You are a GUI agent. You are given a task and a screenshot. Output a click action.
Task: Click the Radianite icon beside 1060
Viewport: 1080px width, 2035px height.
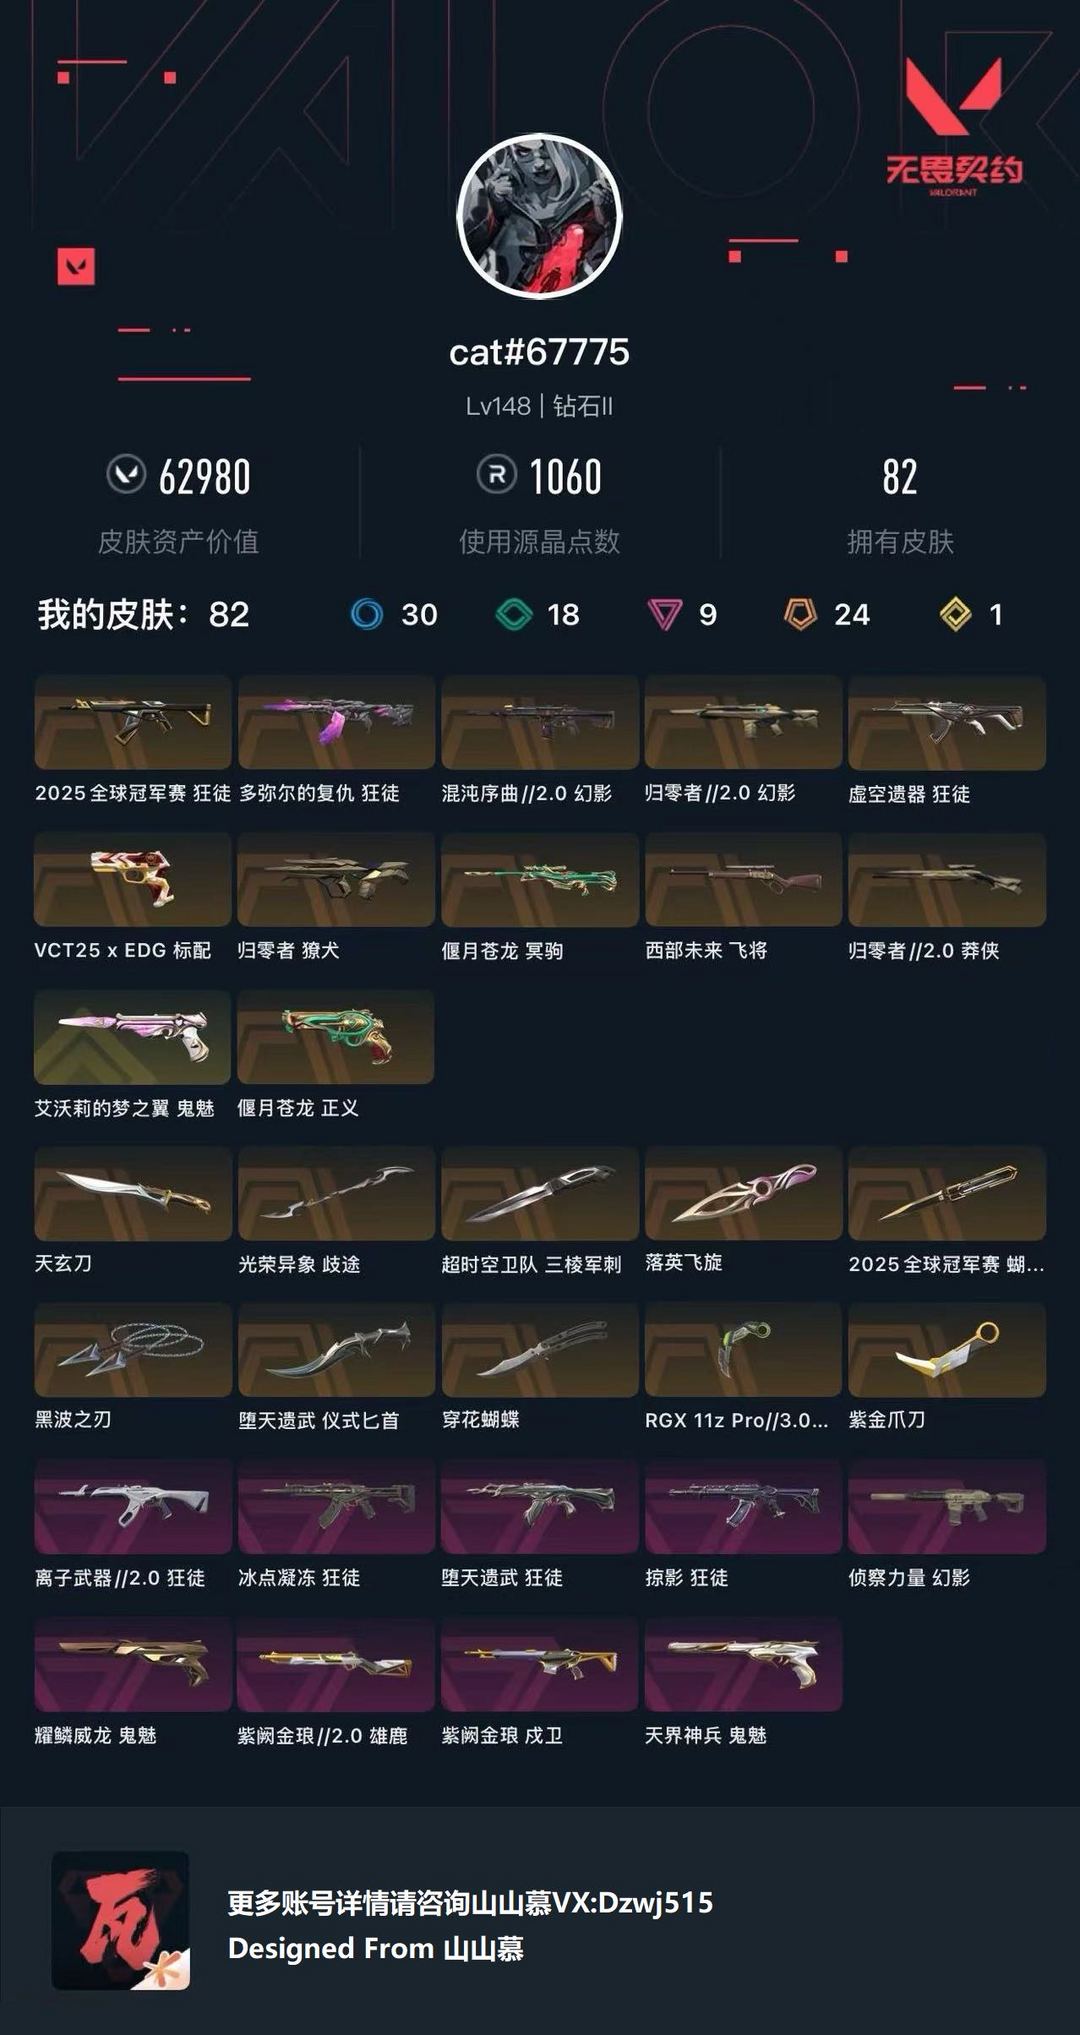click(497, 474)
